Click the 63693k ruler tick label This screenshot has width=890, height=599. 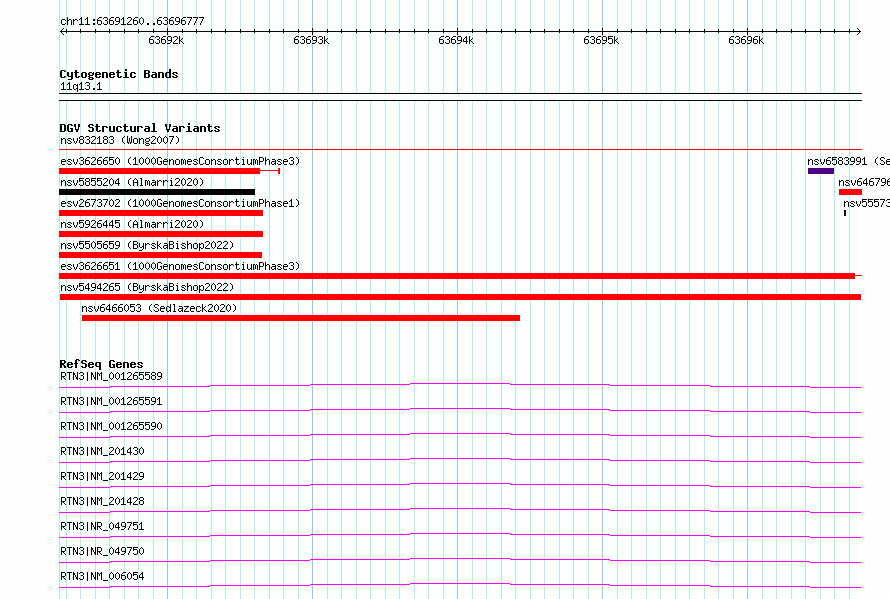(x=311, y=40)
